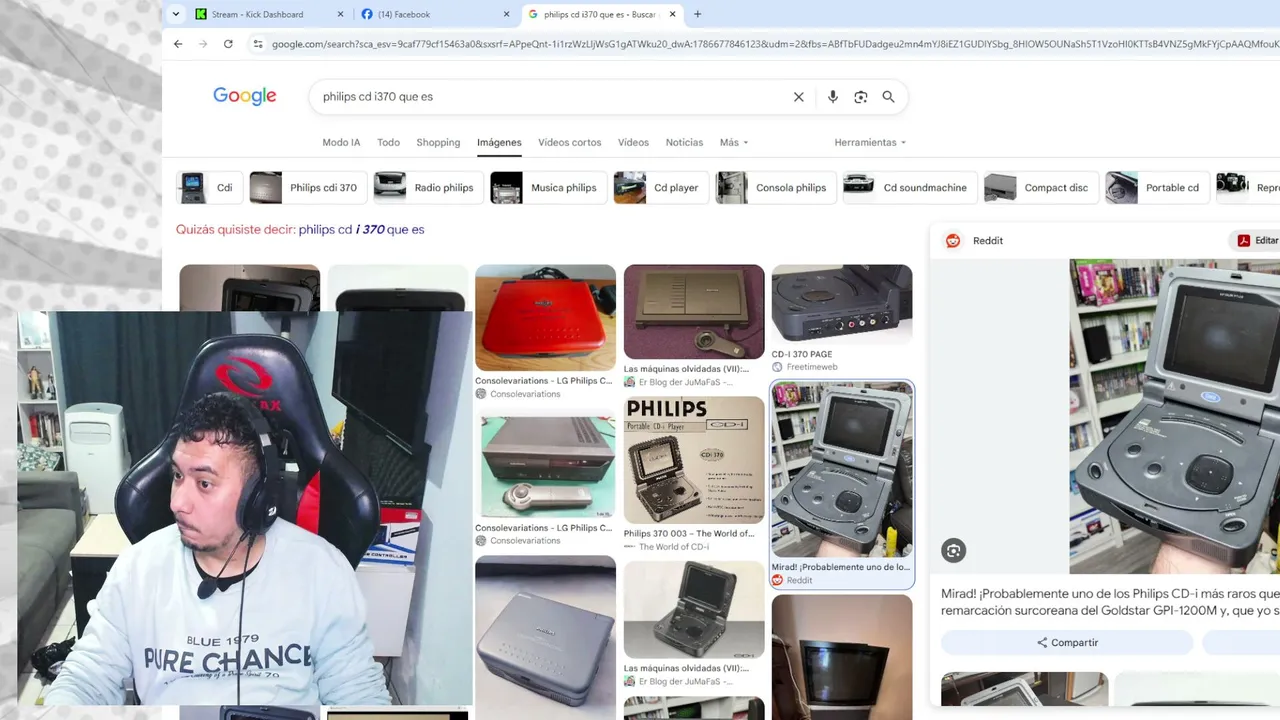This screenshot has width=1280, height=720.
Task: Expand the Herramientas tools dropdown
Action: click(x=870, y=142)
